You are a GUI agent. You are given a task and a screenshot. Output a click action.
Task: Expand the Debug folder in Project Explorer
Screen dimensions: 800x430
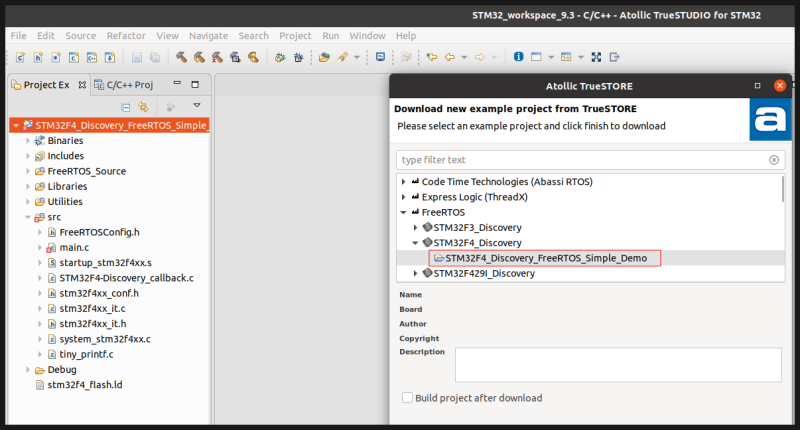point(28,369)
